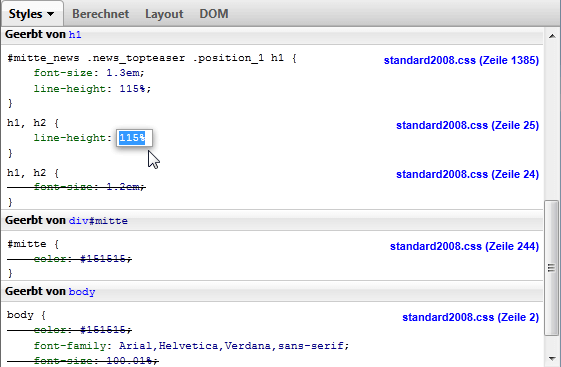Open standard2008.css (Zeile 1385) link
This screenshot has width=561, height=367.
click(x=461, y=60)
